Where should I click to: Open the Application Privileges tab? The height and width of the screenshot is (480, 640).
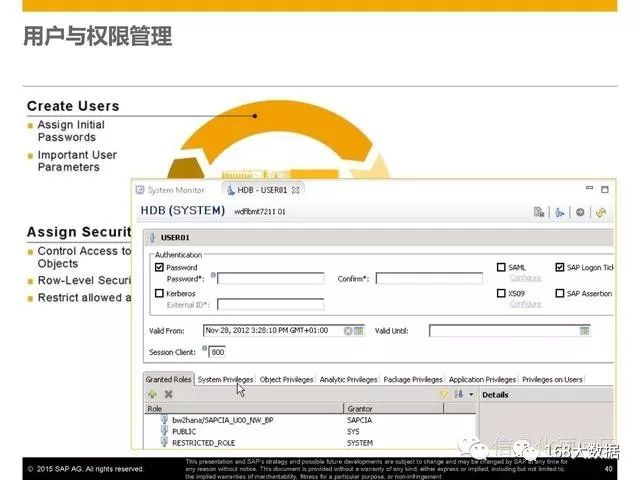(482, 380)
